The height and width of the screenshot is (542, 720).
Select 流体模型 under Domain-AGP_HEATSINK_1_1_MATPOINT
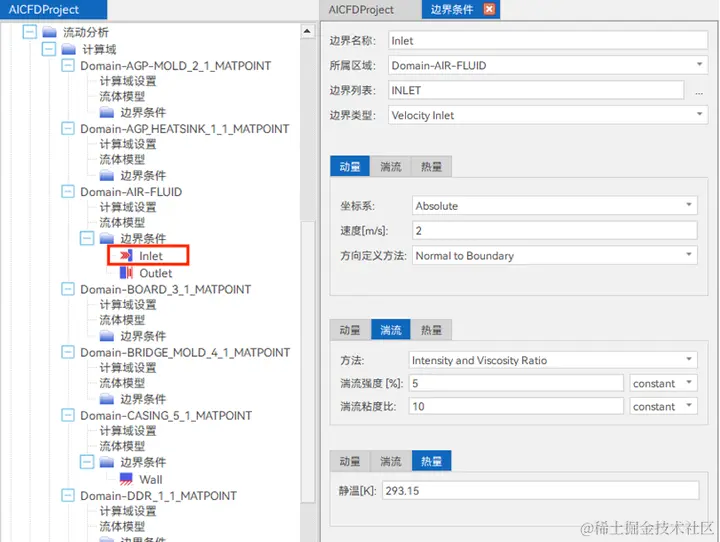click(x=122, y=159)
